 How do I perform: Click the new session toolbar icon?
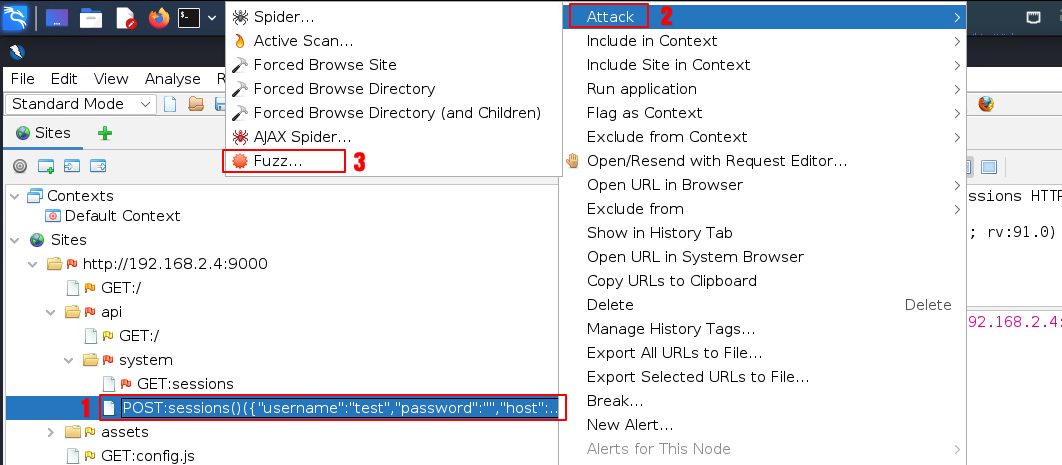pos(170,104)
